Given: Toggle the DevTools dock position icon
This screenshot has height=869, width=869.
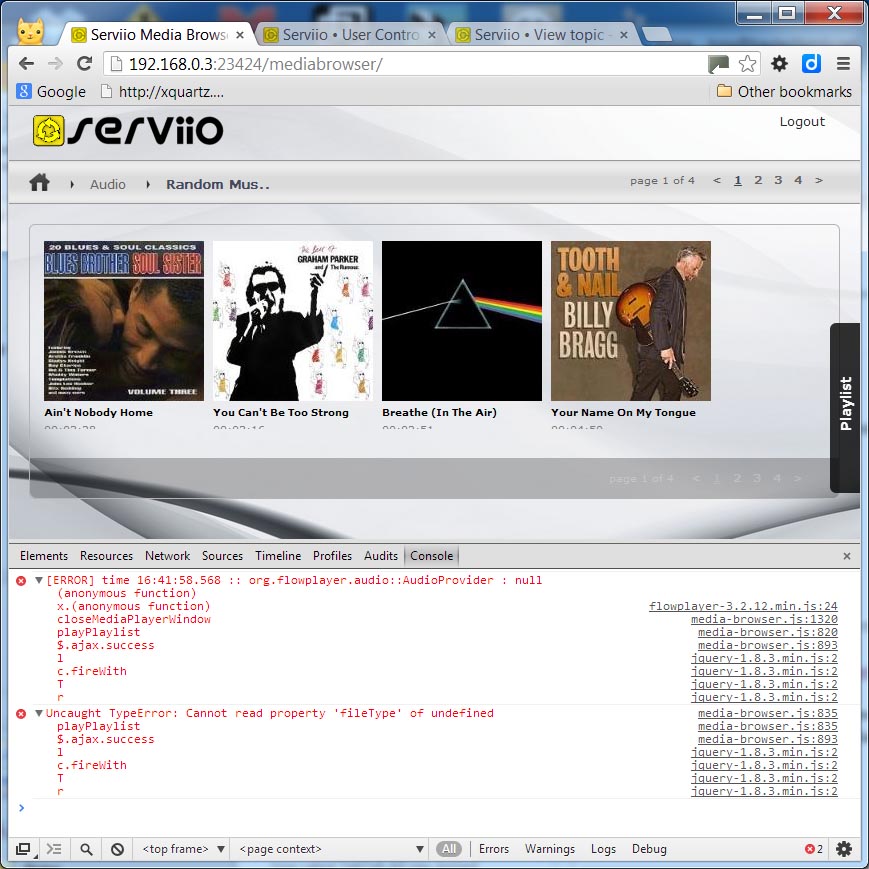Looking at the screenshot, I should click(x=25, y=848).
